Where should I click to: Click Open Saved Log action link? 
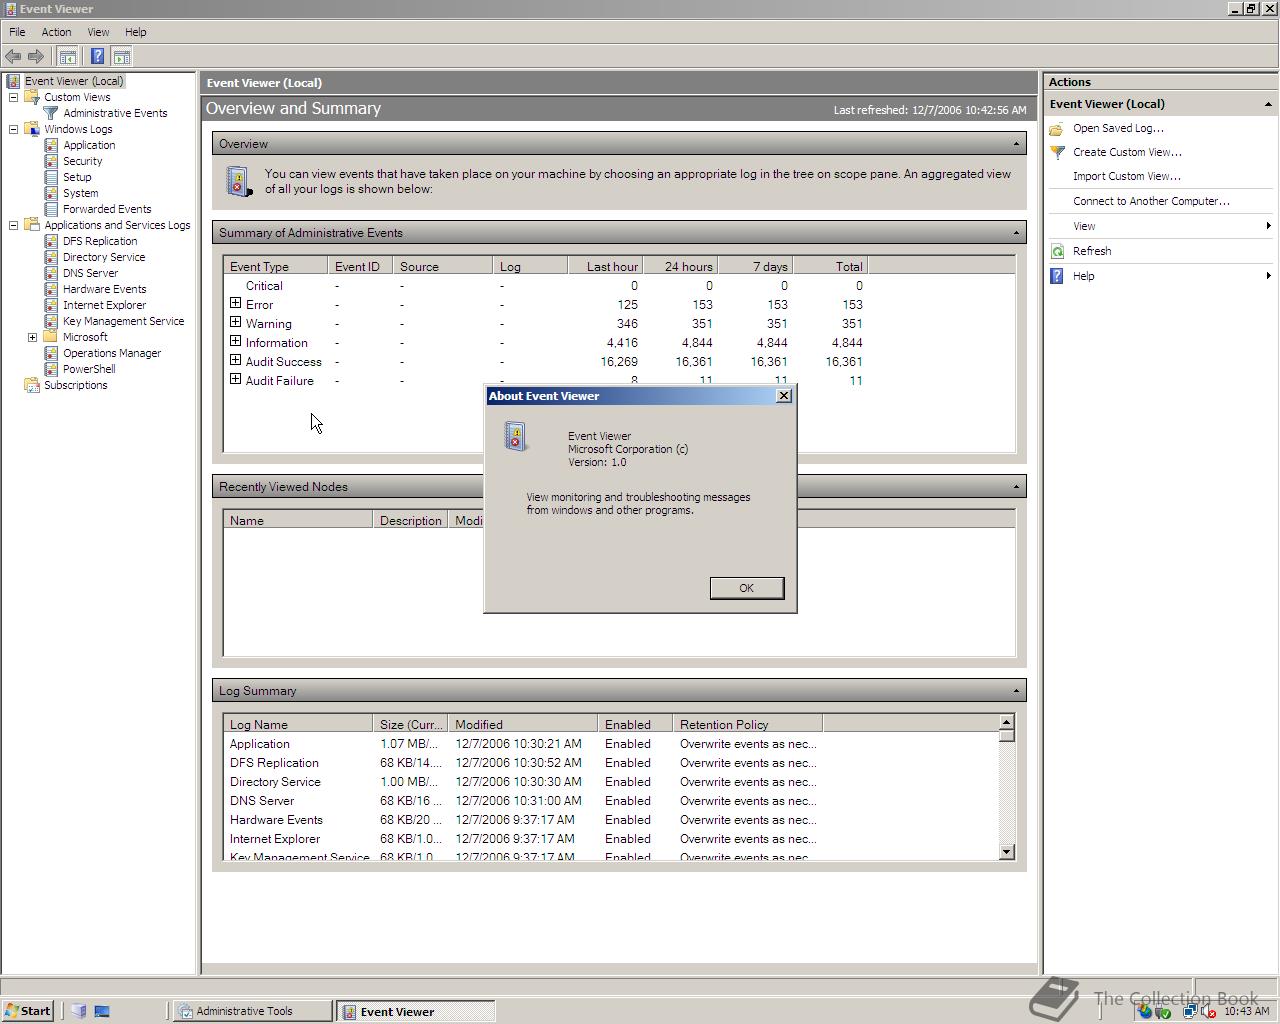[x=1118, y=128]
